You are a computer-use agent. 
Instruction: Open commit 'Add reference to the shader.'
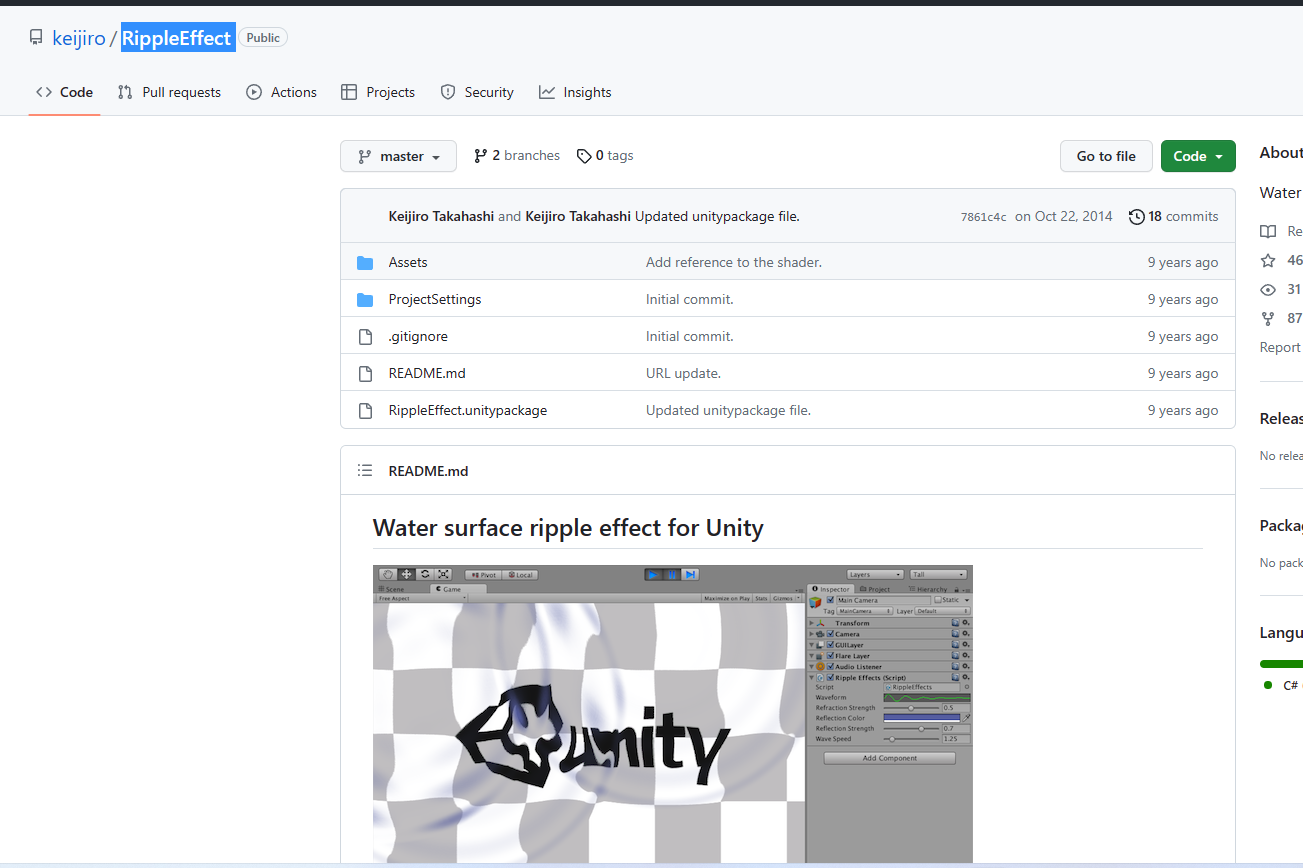click(734, 262)
